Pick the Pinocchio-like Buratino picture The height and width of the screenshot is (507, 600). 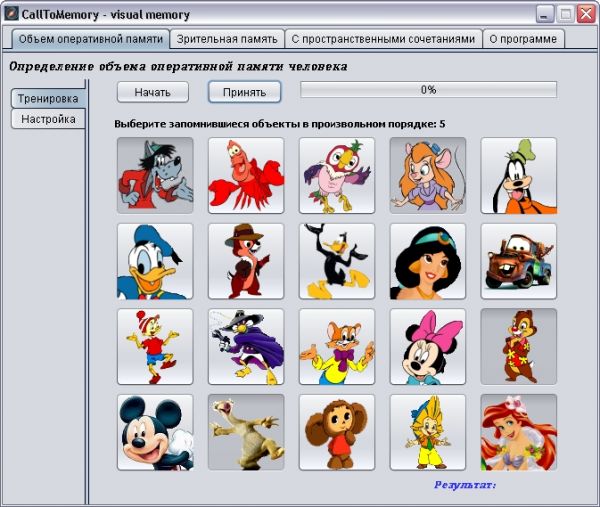(x=155, y=347)
